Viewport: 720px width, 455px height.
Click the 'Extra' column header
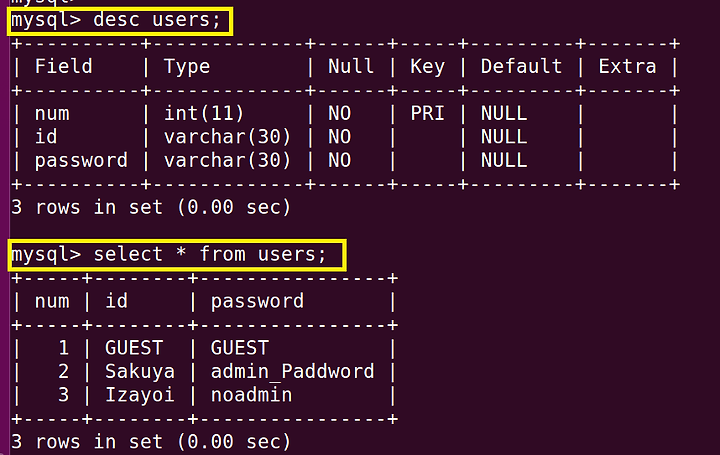pyautogui.click(x=627, y=67)
